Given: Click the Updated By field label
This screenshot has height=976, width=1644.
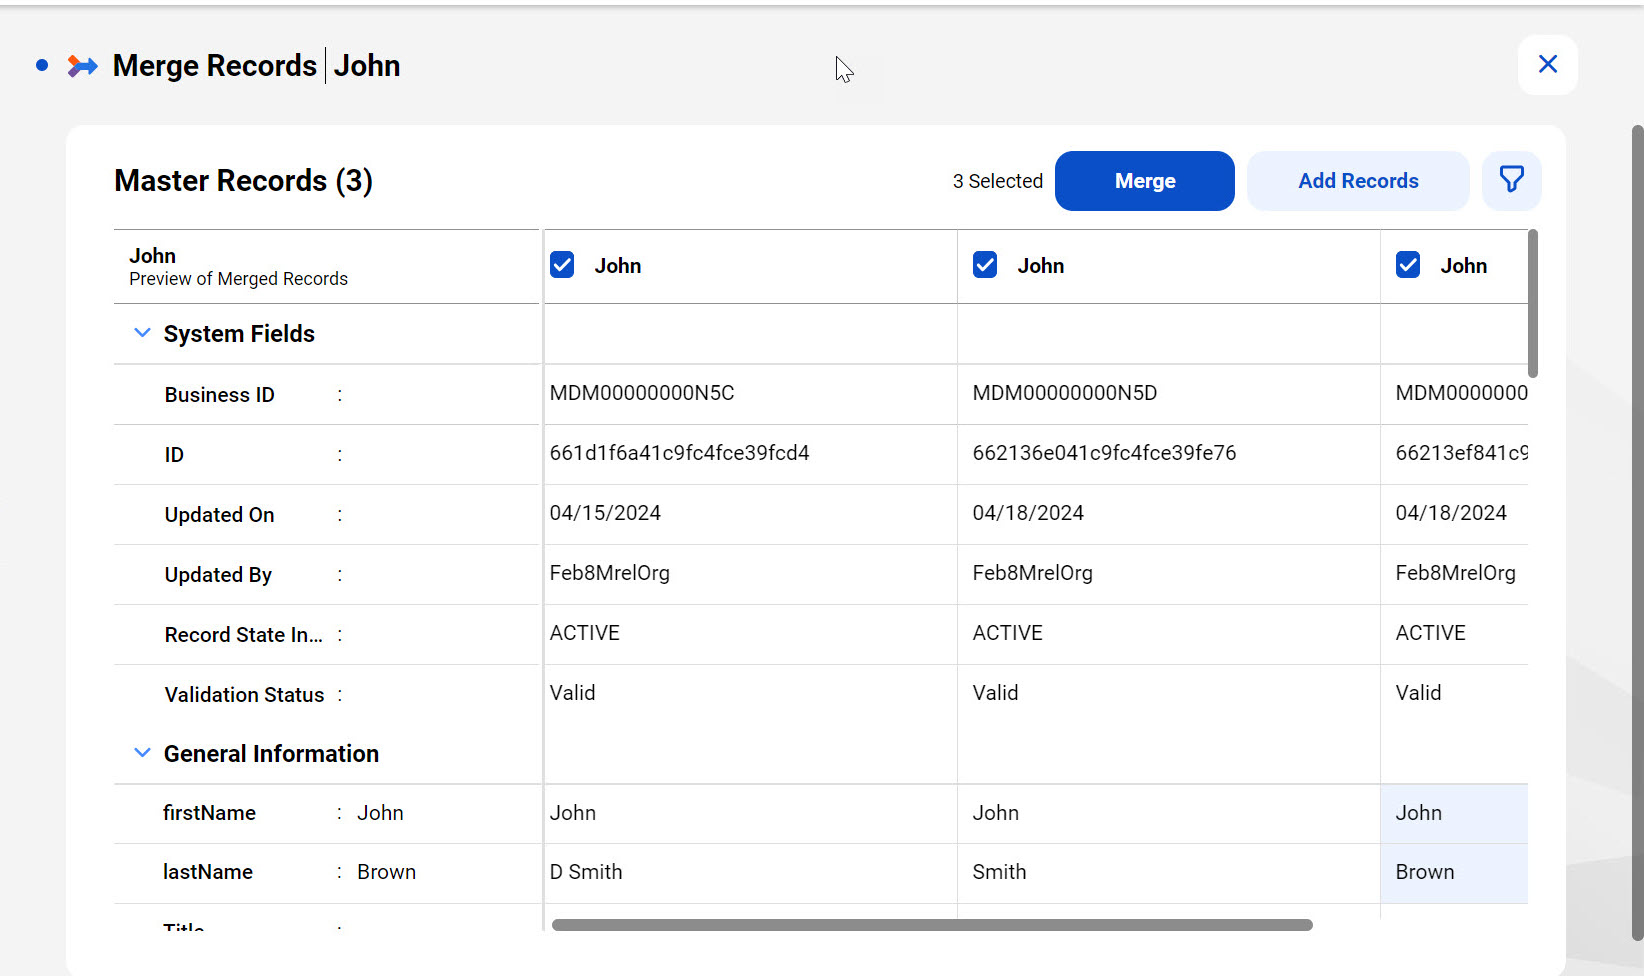Looking at the screenshot, I should [218, 575].
